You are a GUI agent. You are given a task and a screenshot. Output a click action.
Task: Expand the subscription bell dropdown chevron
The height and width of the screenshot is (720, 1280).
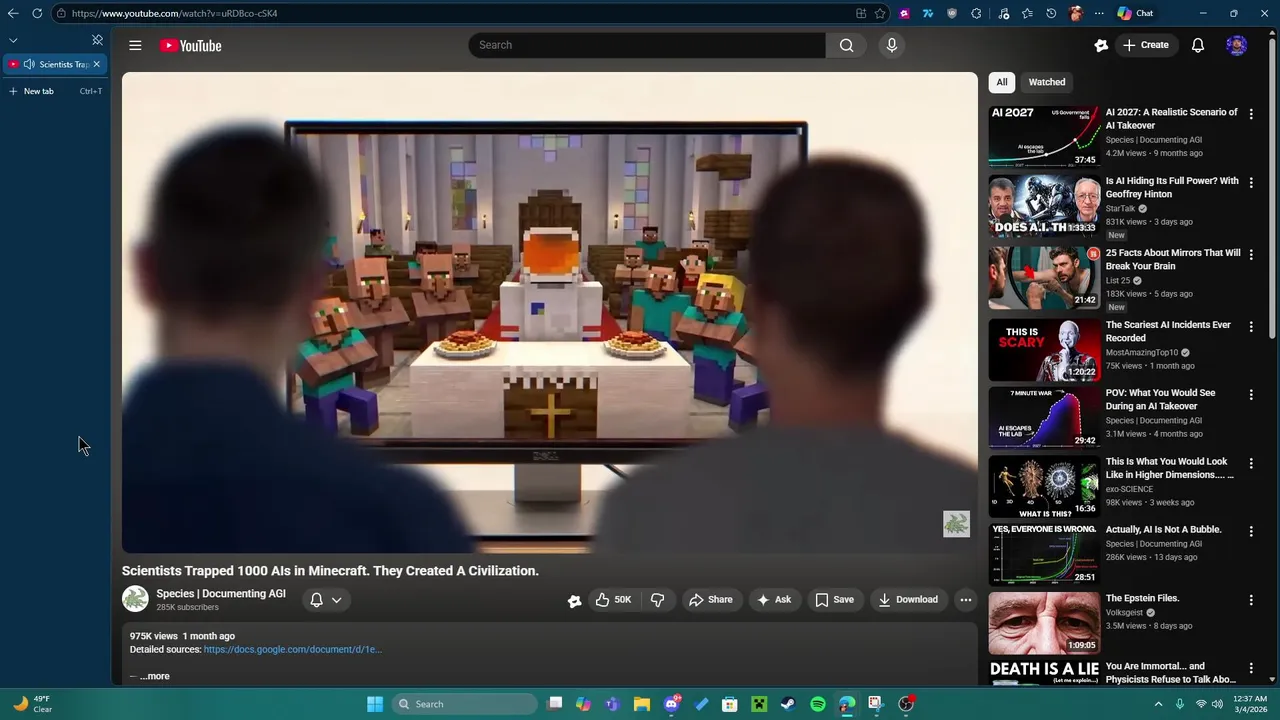[x=336, y=600]
